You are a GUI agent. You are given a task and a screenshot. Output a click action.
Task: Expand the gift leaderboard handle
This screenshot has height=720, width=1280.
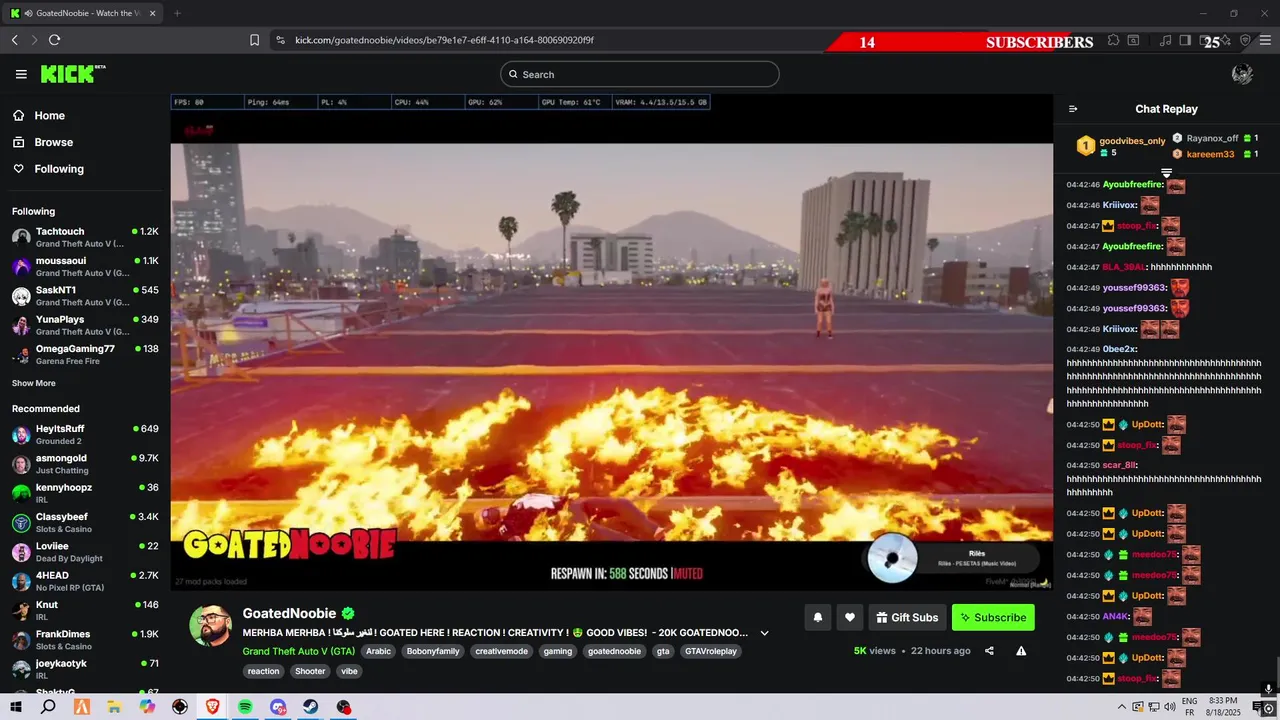[x=1166, y=173]
